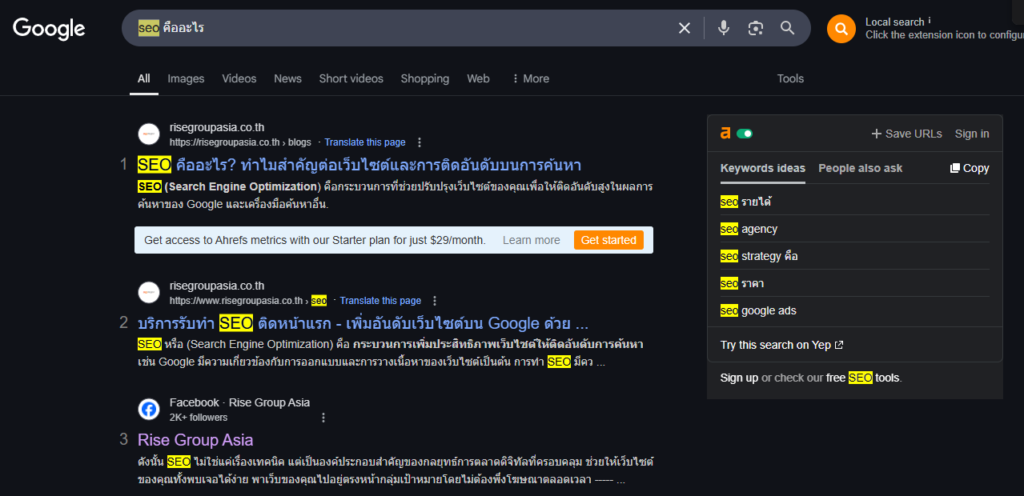The image size is (1024, 496).
Task: Click the Save URLs button
Action: (906, 134)
